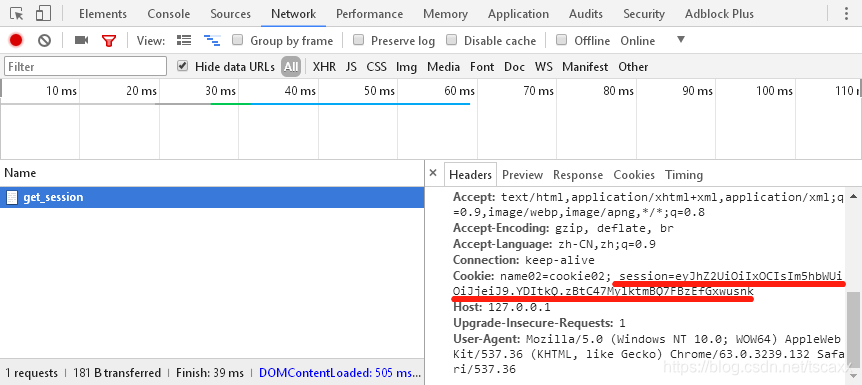The height and width of the screenshot is (385, 862).
Task: Activate the inspect element picker icon
Action: click(x=16, y=14)
